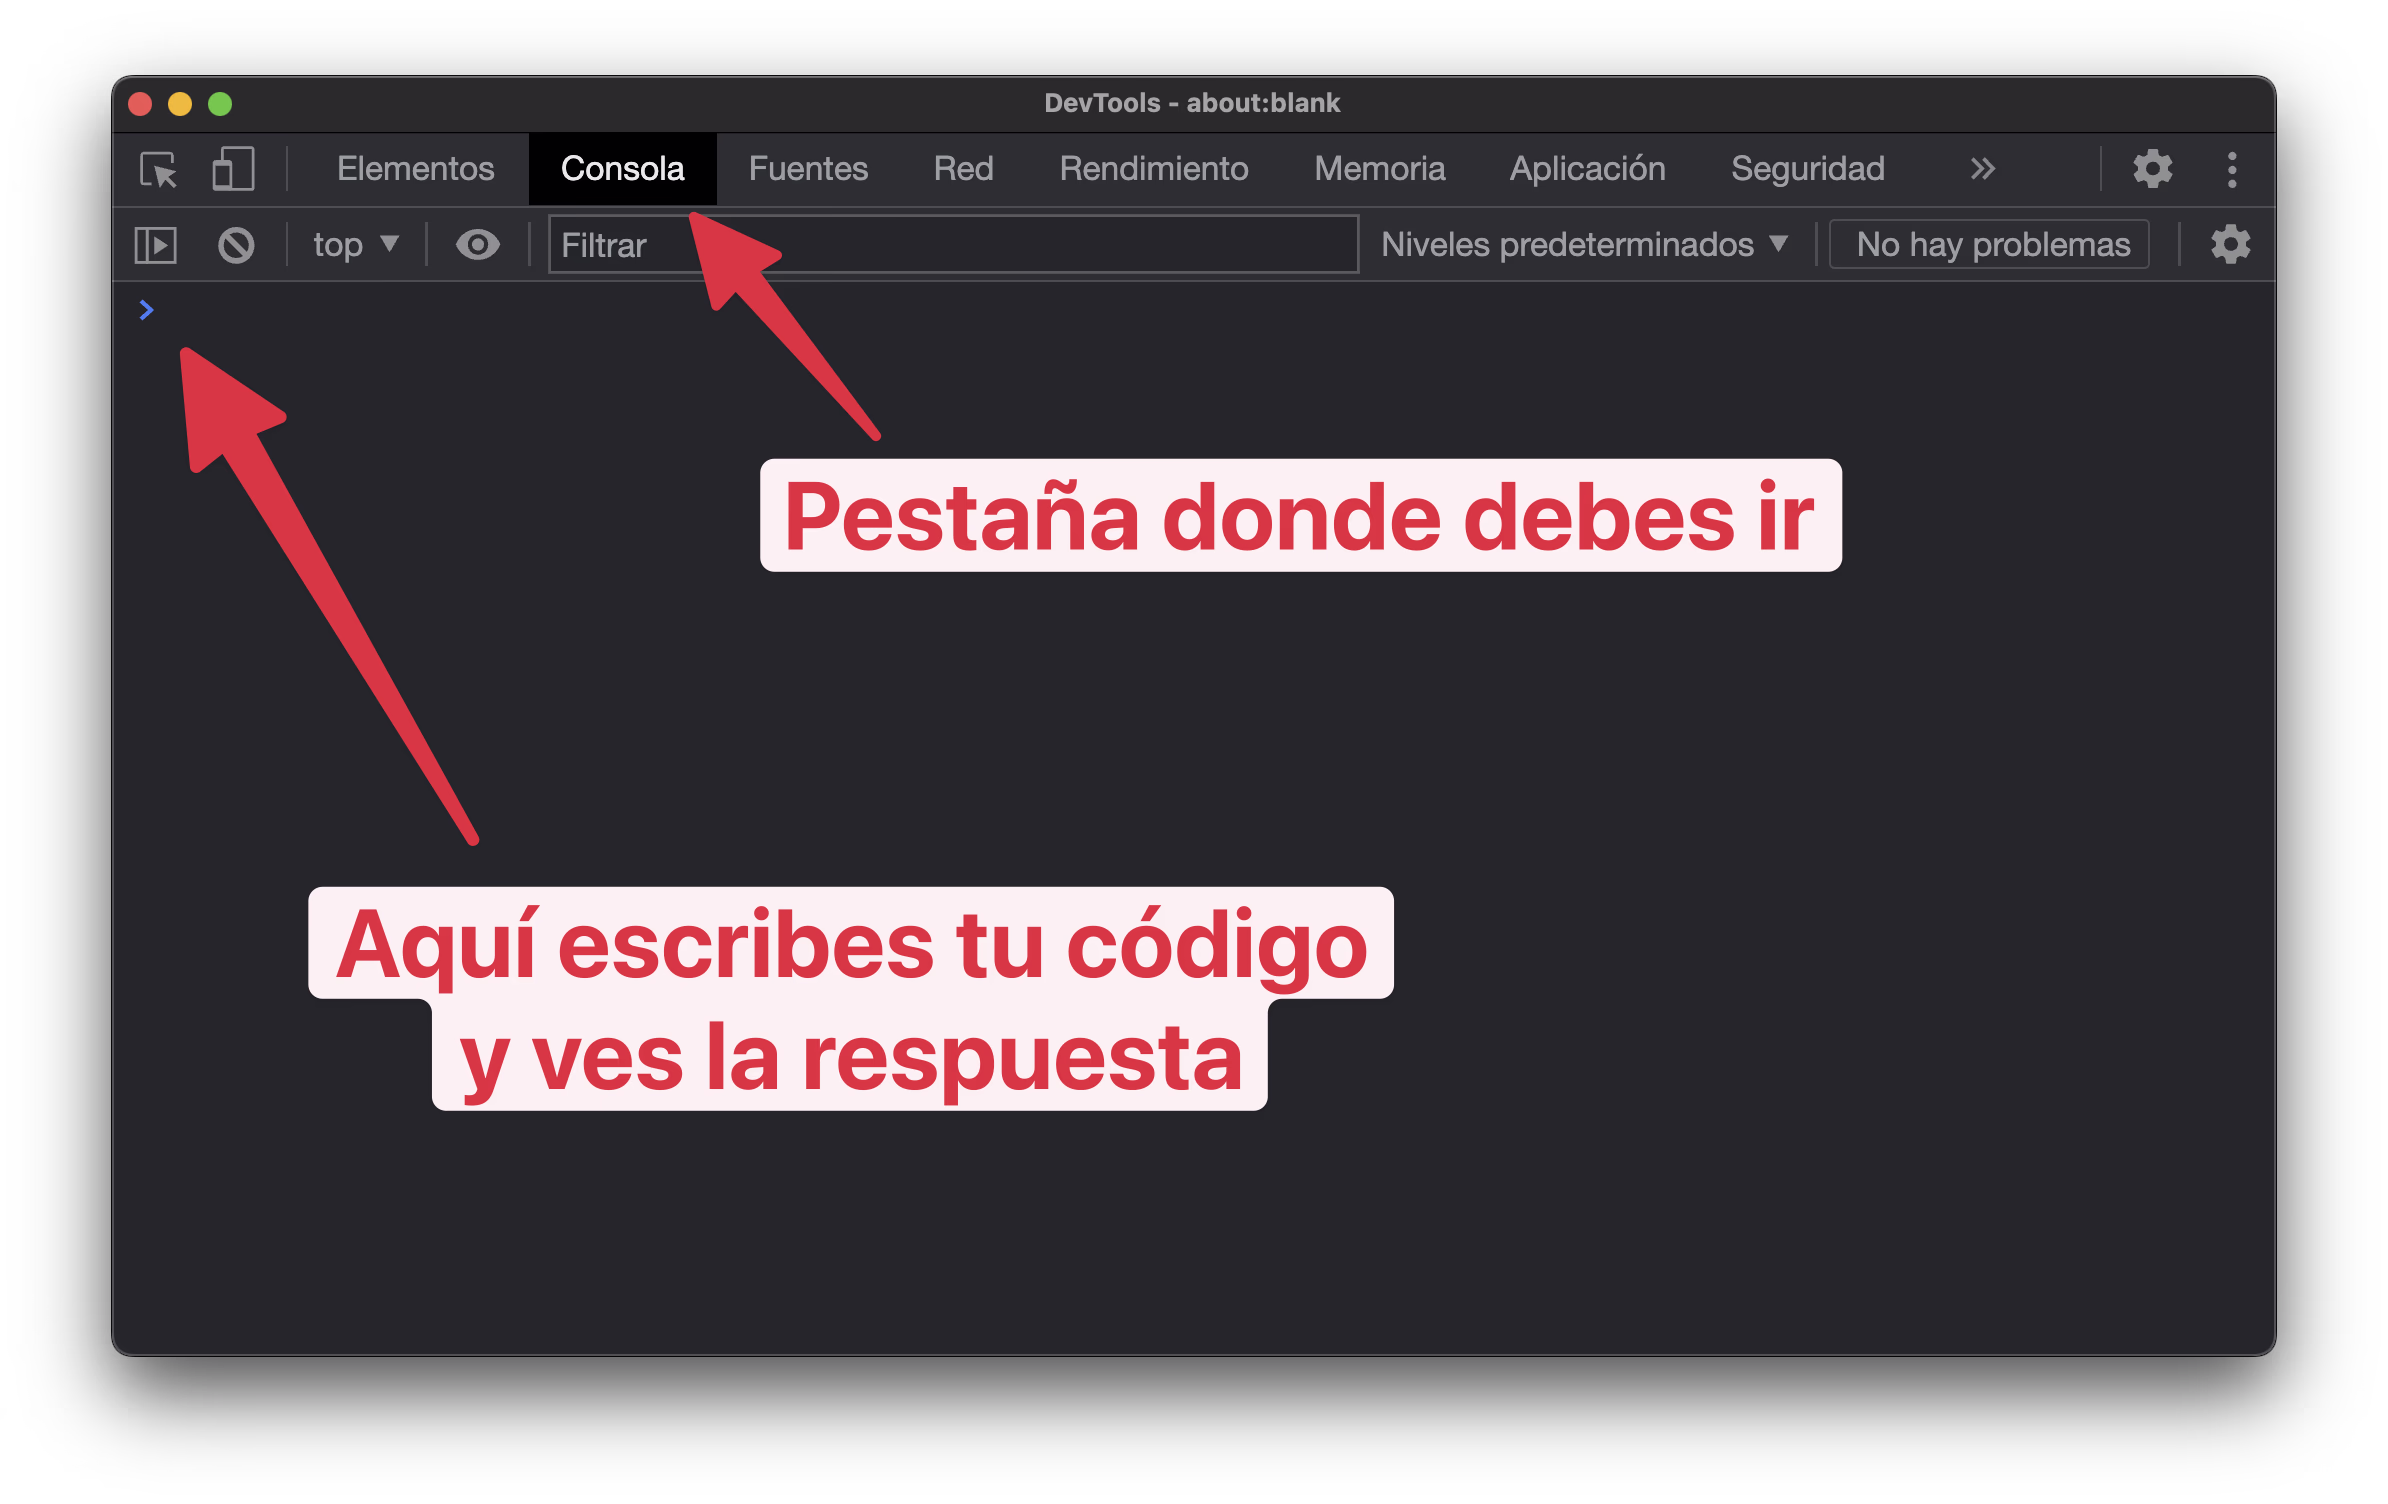The image size is (2388, 1504).
Task: Open Niveles predeterminados dropdown
Action: pyautogui.click(x=1584, y=245)
